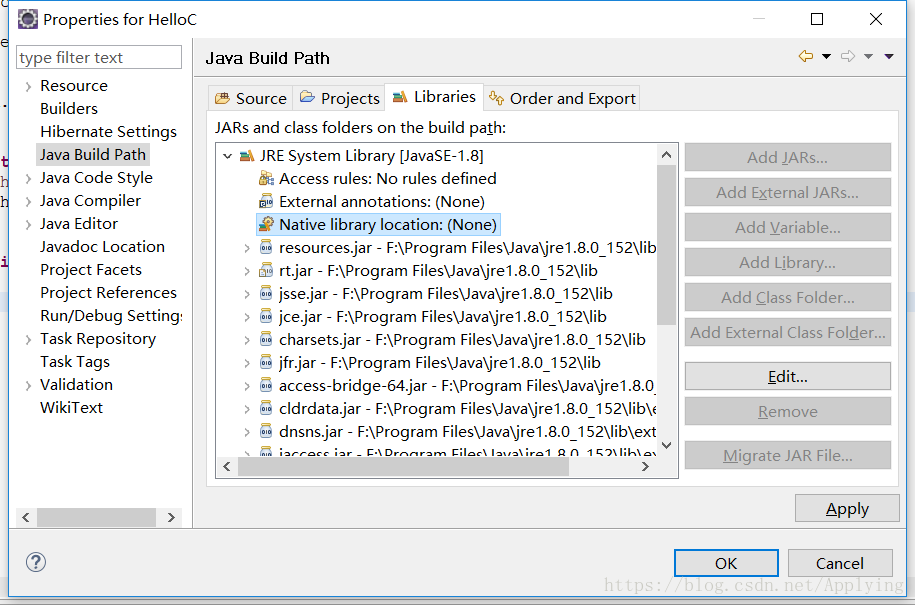Open the view menu triangle at top right

tap(889, 57)
